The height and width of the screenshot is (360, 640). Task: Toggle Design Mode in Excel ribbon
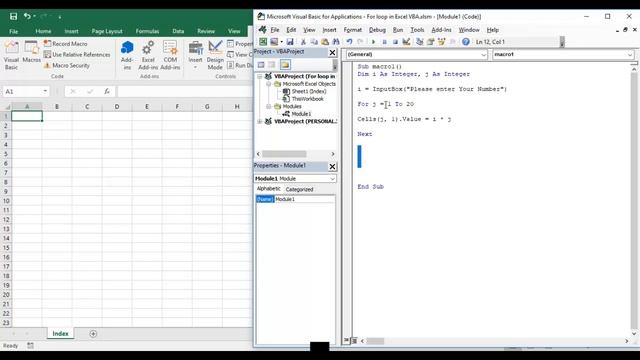pos(215,55)
